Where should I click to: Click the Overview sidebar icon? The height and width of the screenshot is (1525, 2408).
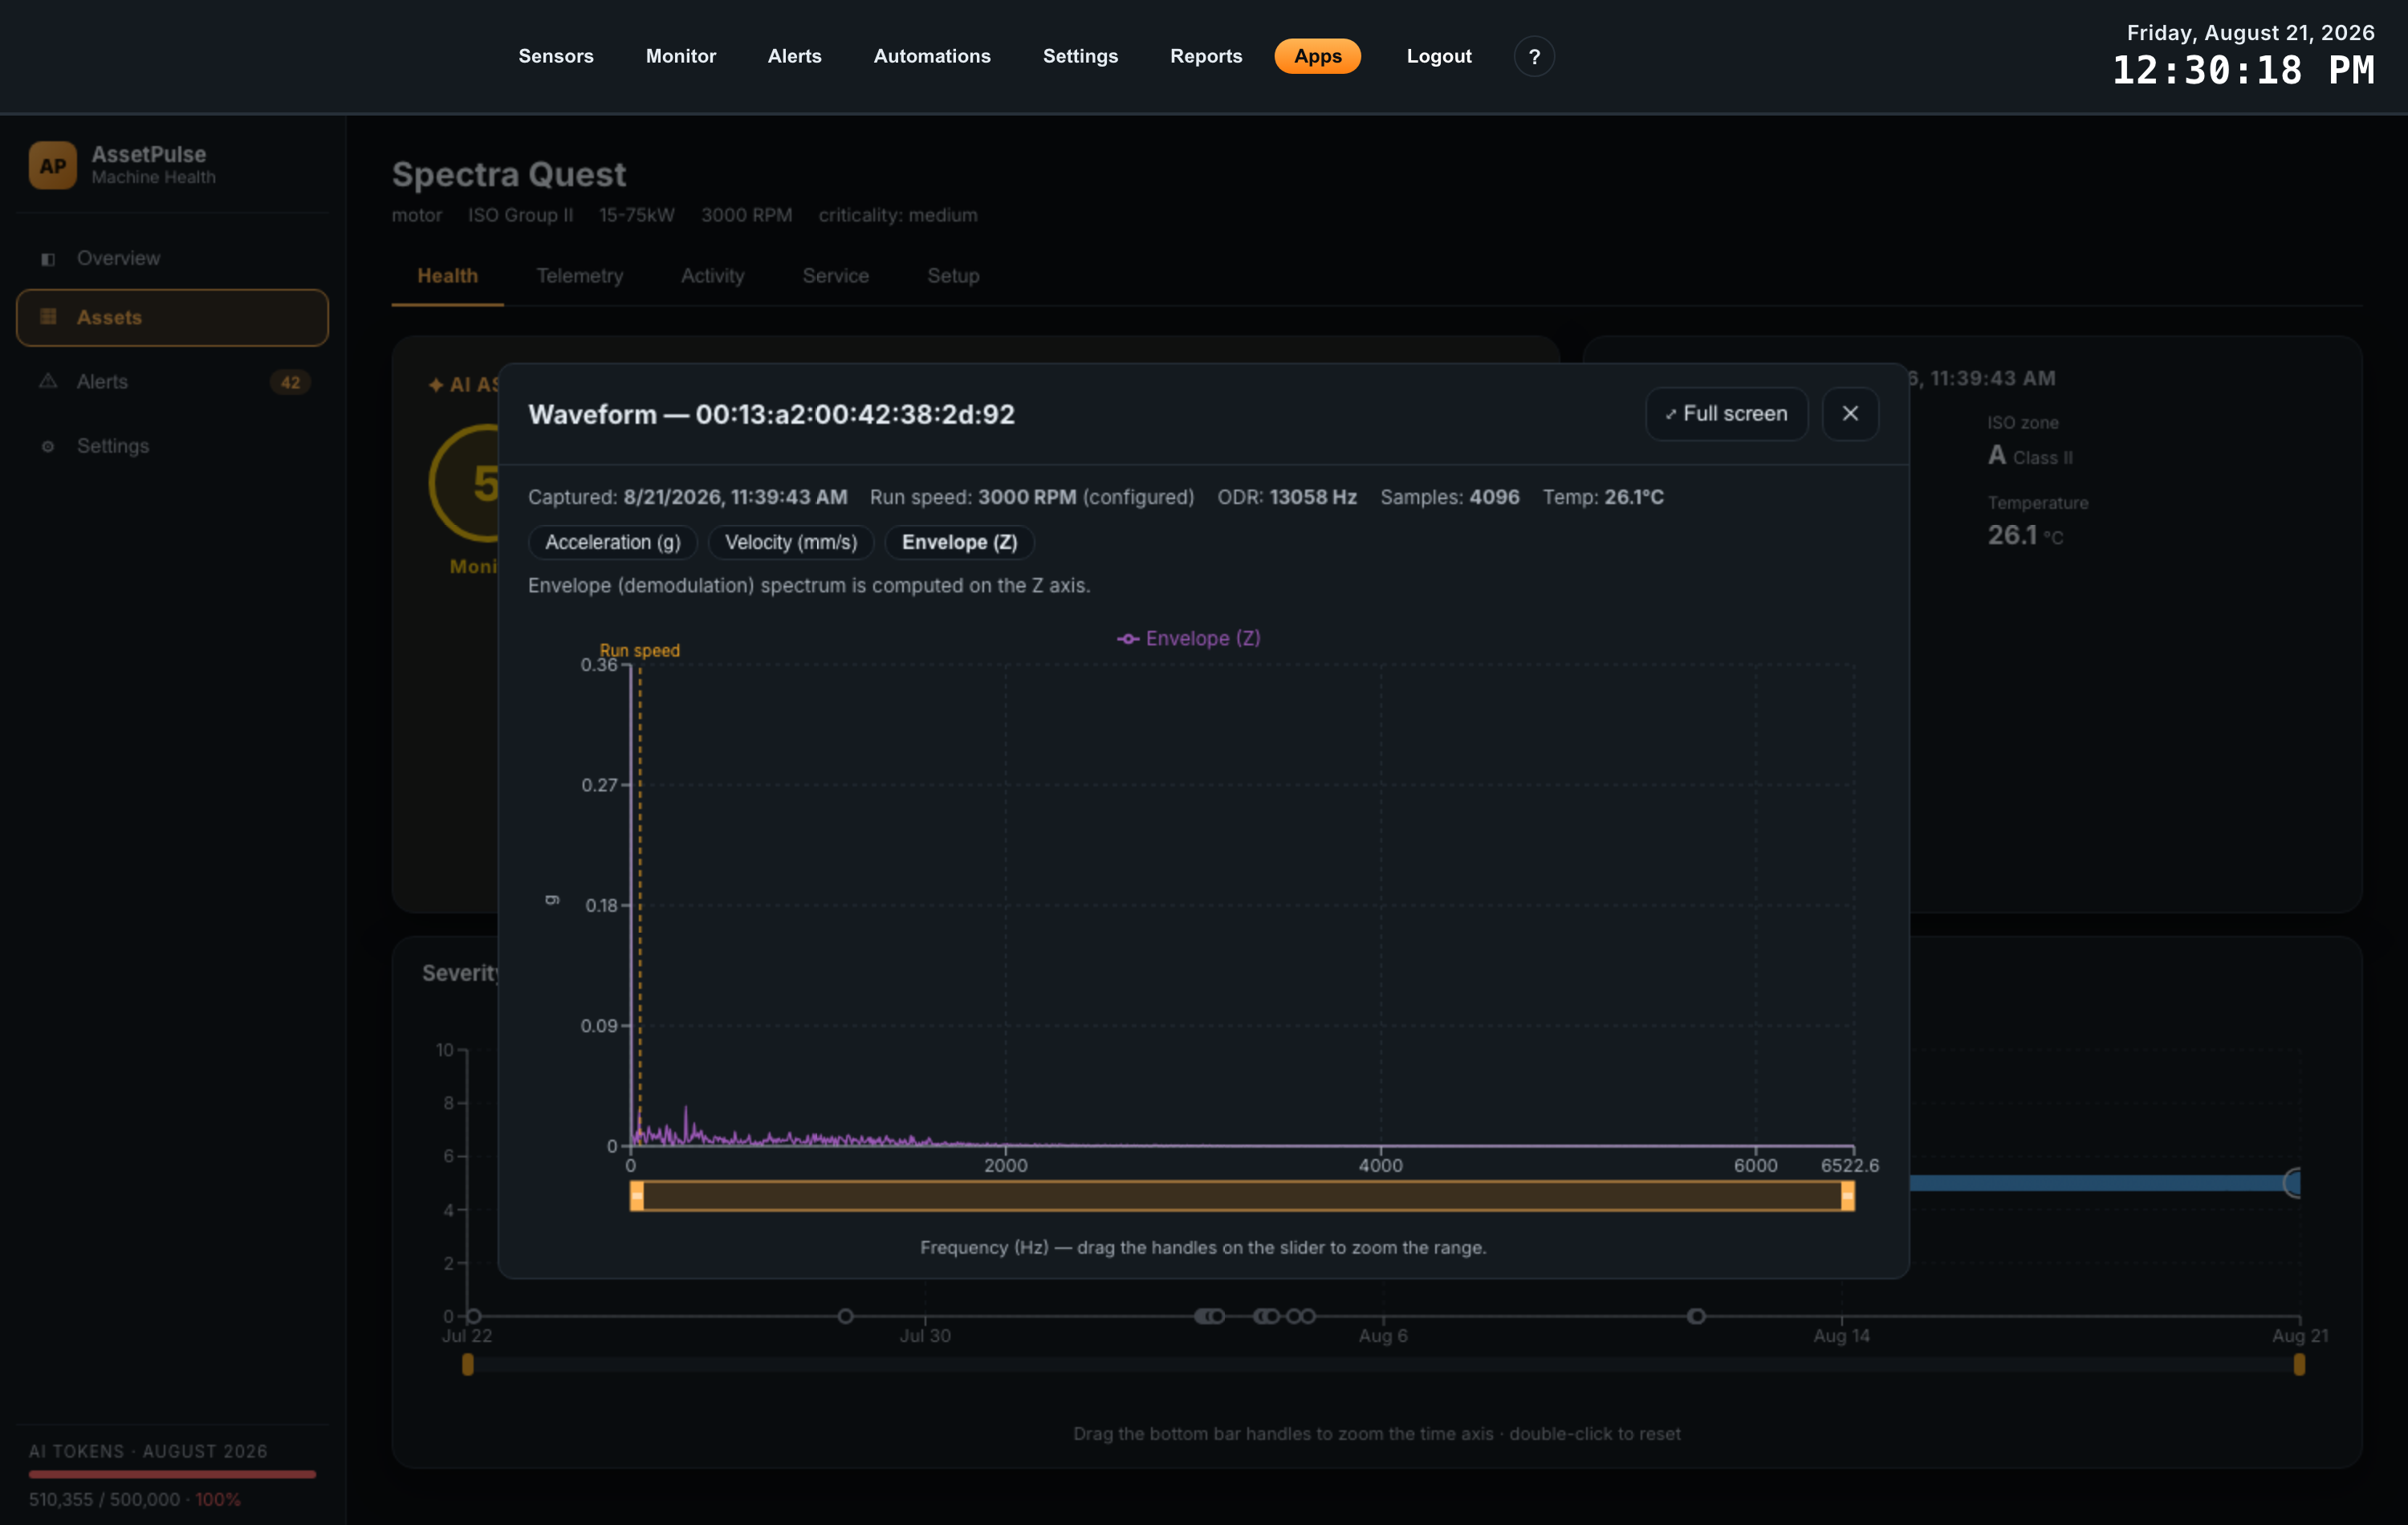click(47, 259)
